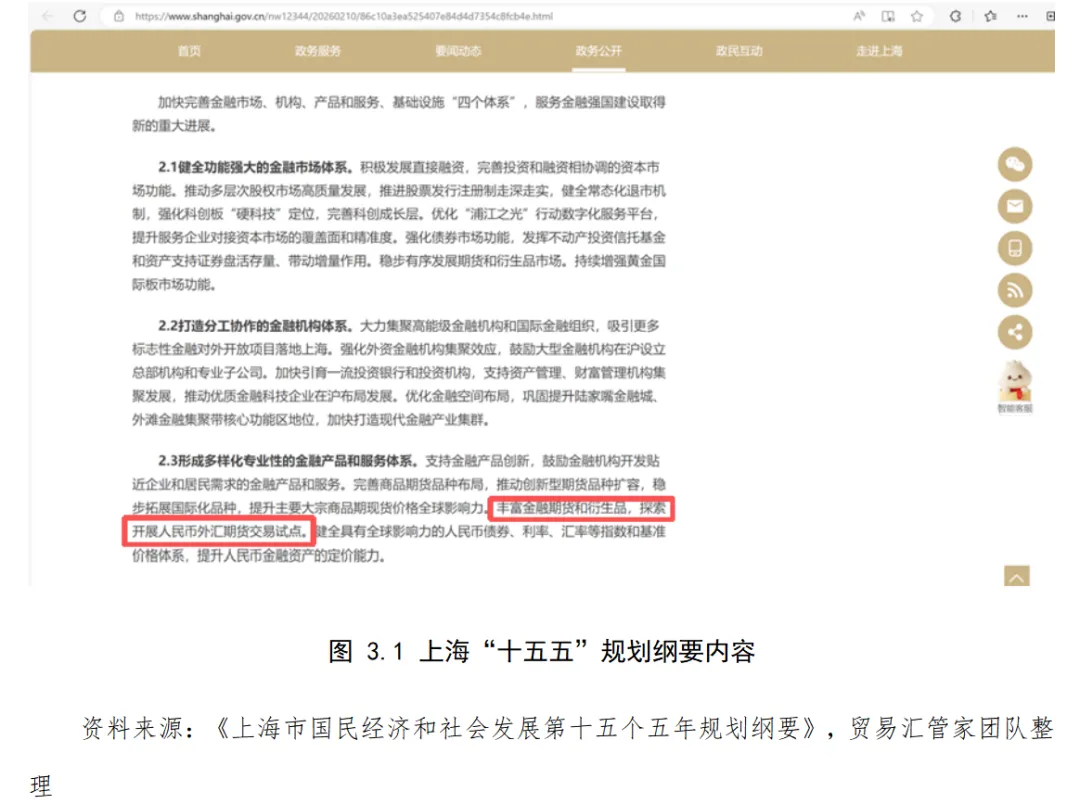Image resolution: width=1080 pixels, height=804 pixels.
Task: Select 首页 in the navigation bar
Action: [x=190, y=52]
